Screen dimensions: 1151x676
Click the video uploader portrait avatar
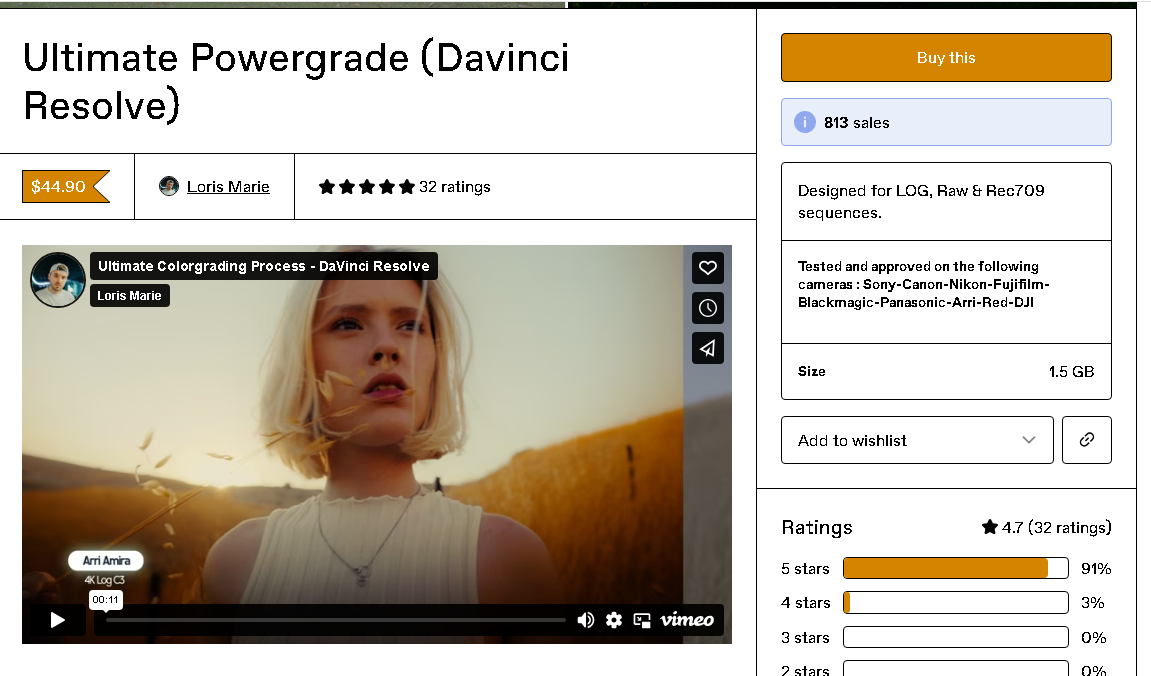coord(57,280)
